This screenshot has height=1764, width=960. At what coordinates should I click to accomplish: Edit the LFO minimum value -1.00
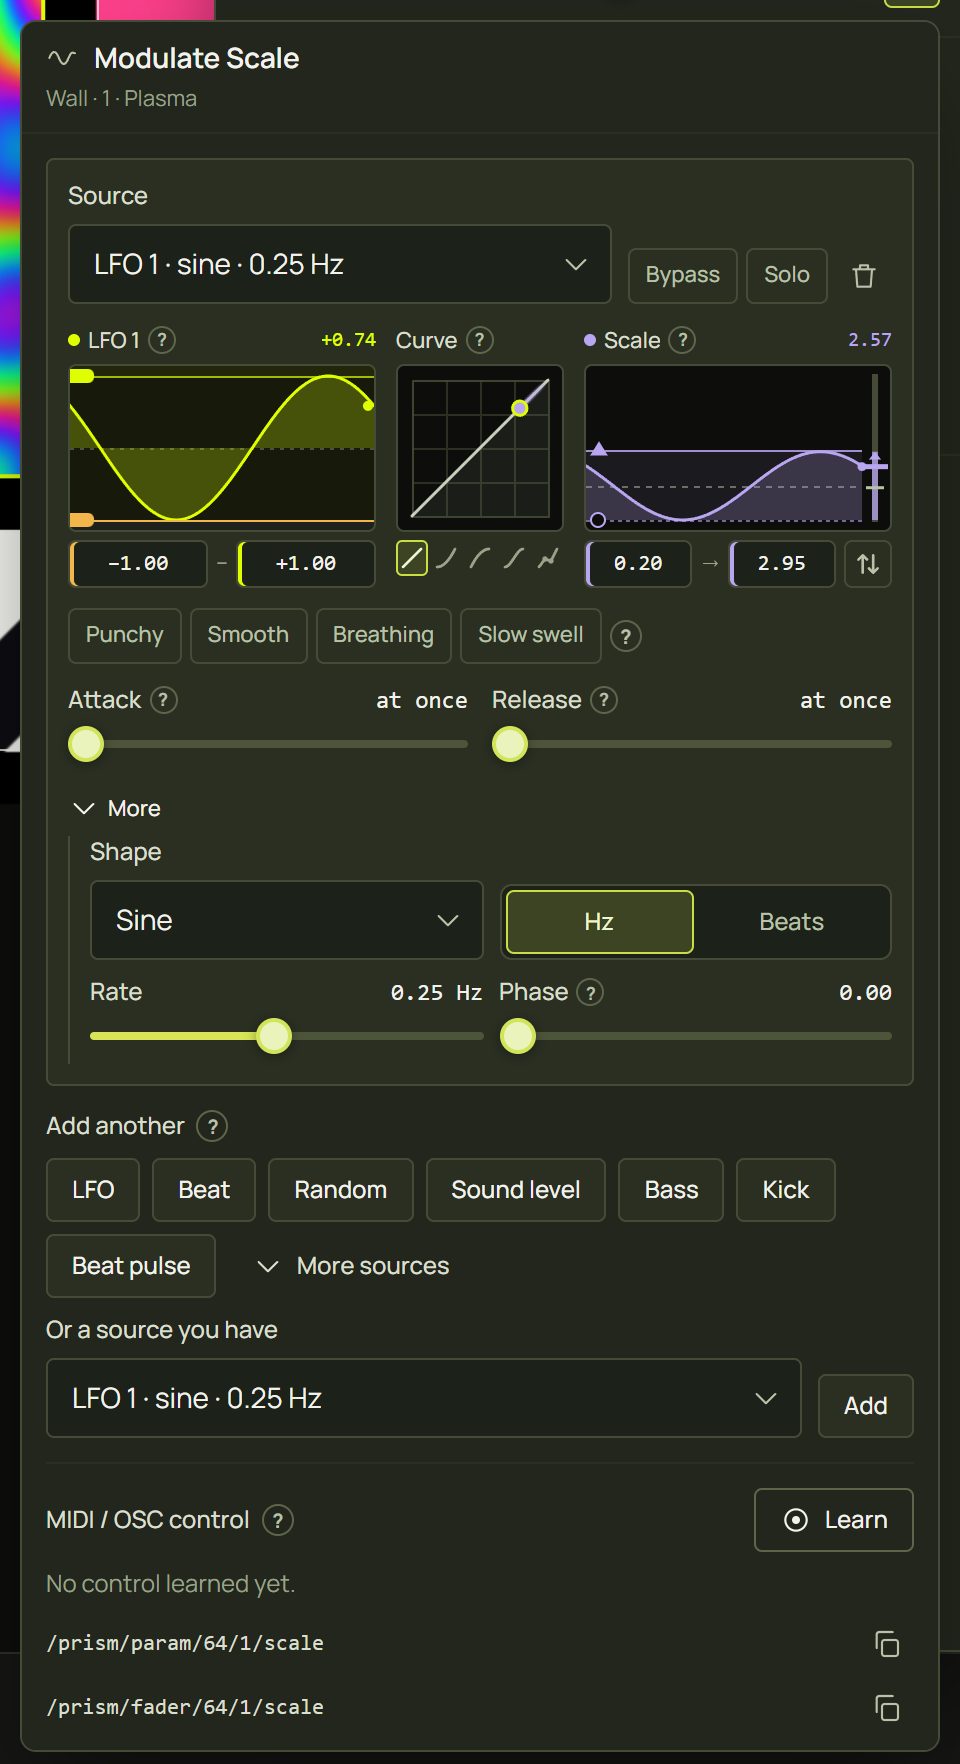coord(138,564)
